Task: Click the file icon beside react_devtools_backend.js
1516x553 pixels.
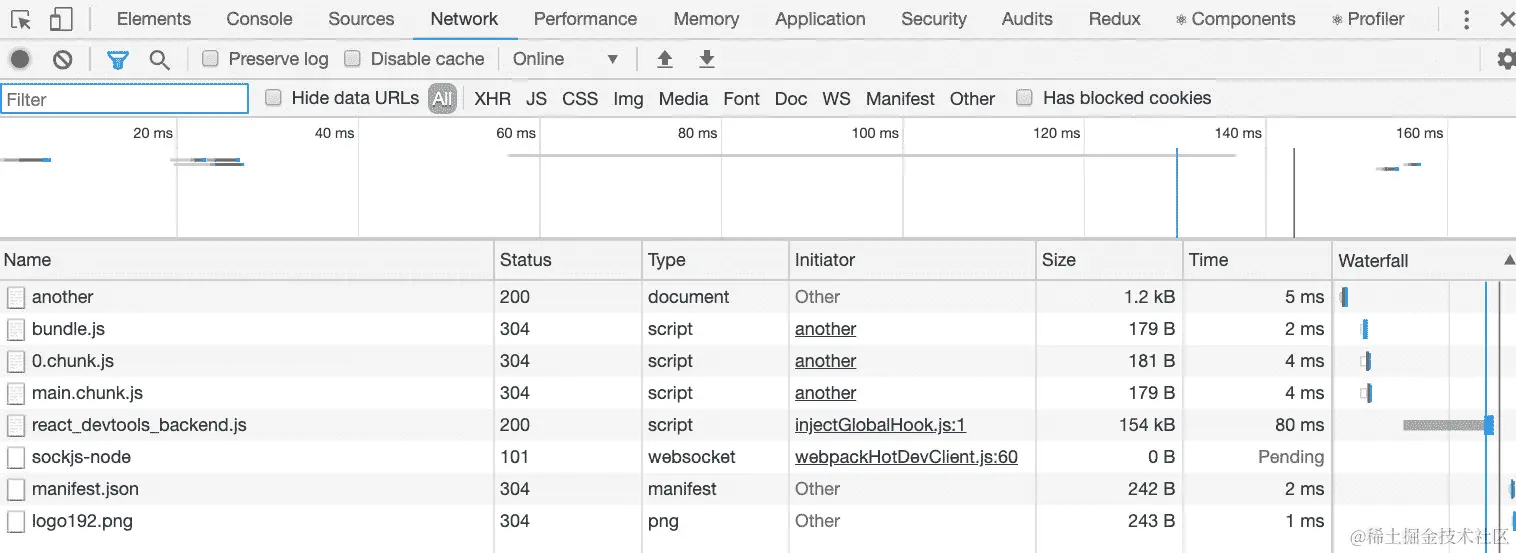Action: (15, 425)
